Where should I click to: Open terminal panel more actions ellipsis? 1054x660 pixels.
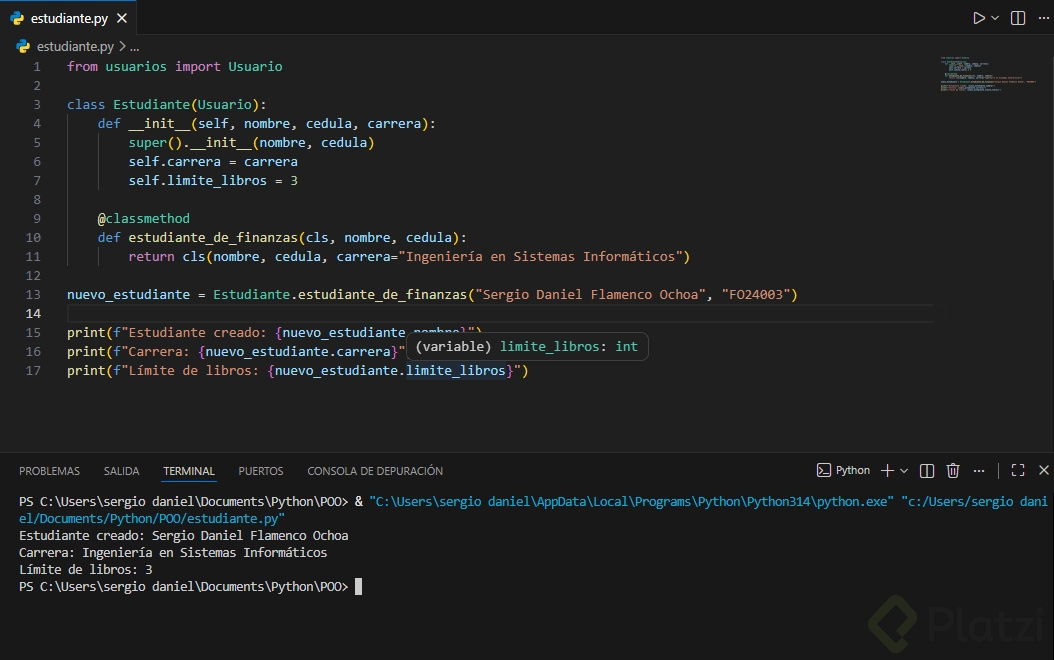pos(980,470)
